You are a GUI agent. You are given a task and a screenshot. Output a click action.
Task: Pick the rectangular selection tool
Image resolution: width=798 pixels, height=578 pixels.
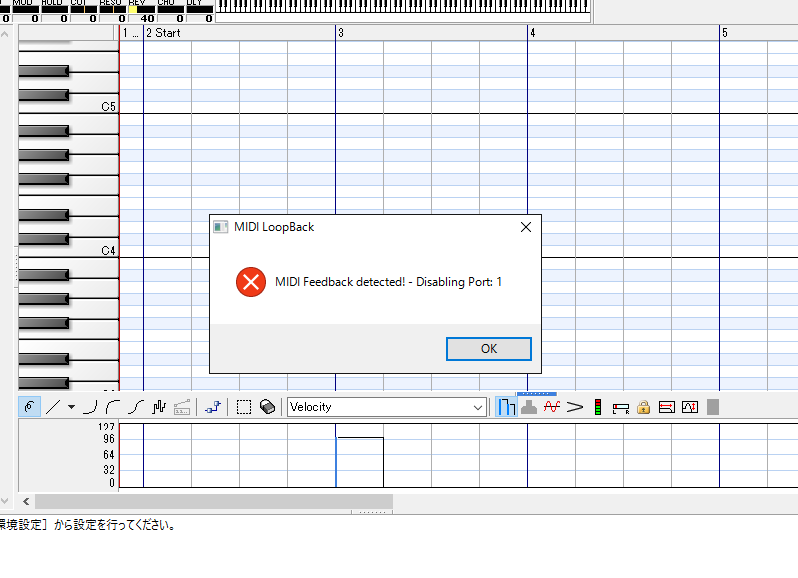(x=243, y=407)
